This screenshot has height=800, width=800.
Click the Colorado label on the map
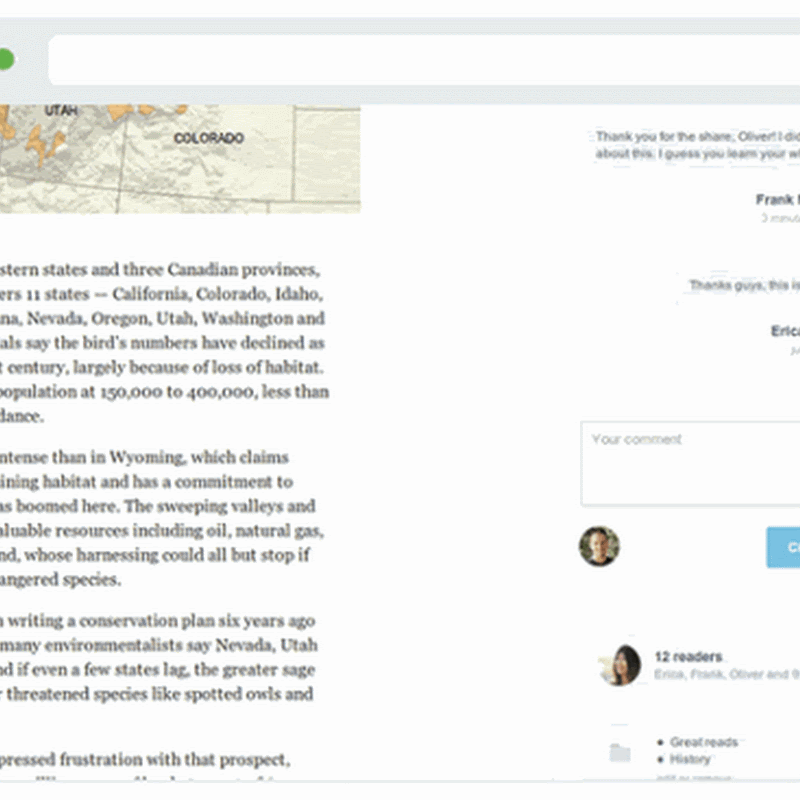[x=209, y=137]
